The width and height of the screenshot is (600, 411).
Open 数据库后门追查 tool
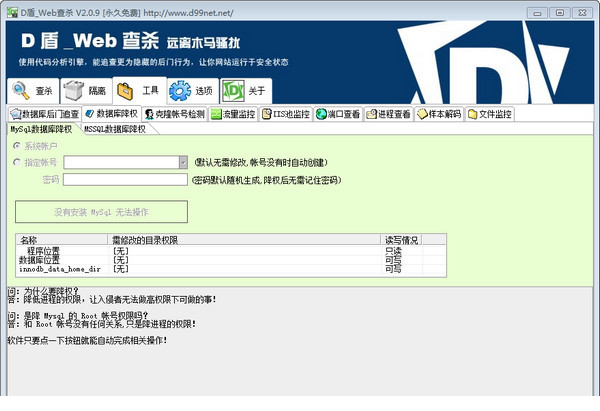pos(45,114)
